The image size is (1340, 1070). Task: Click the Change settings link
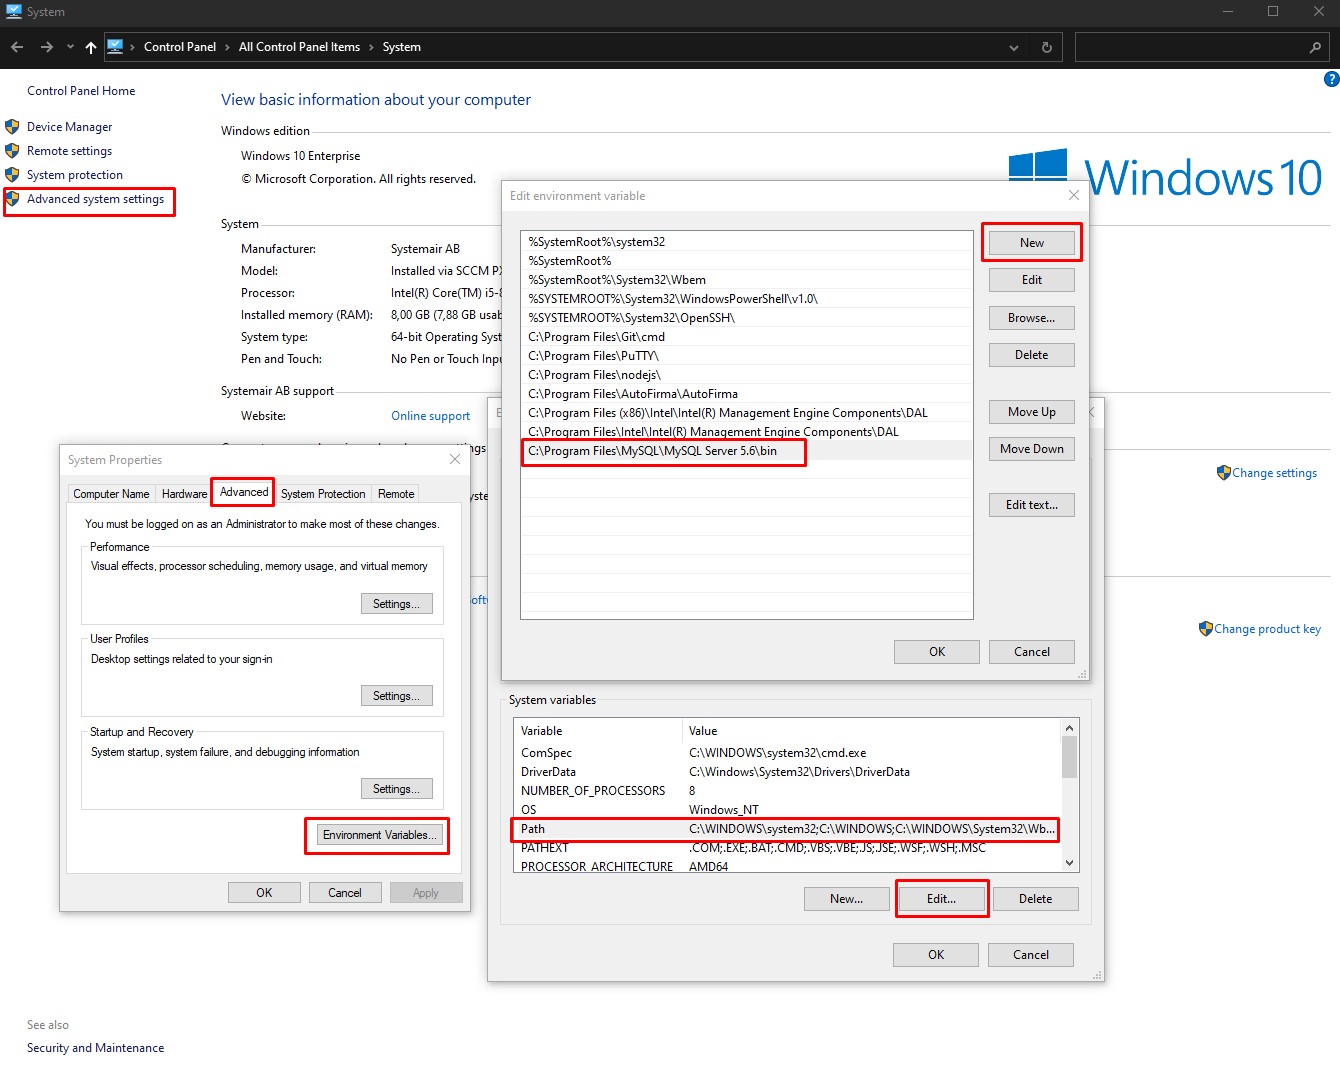click(x=1274, y=473)
